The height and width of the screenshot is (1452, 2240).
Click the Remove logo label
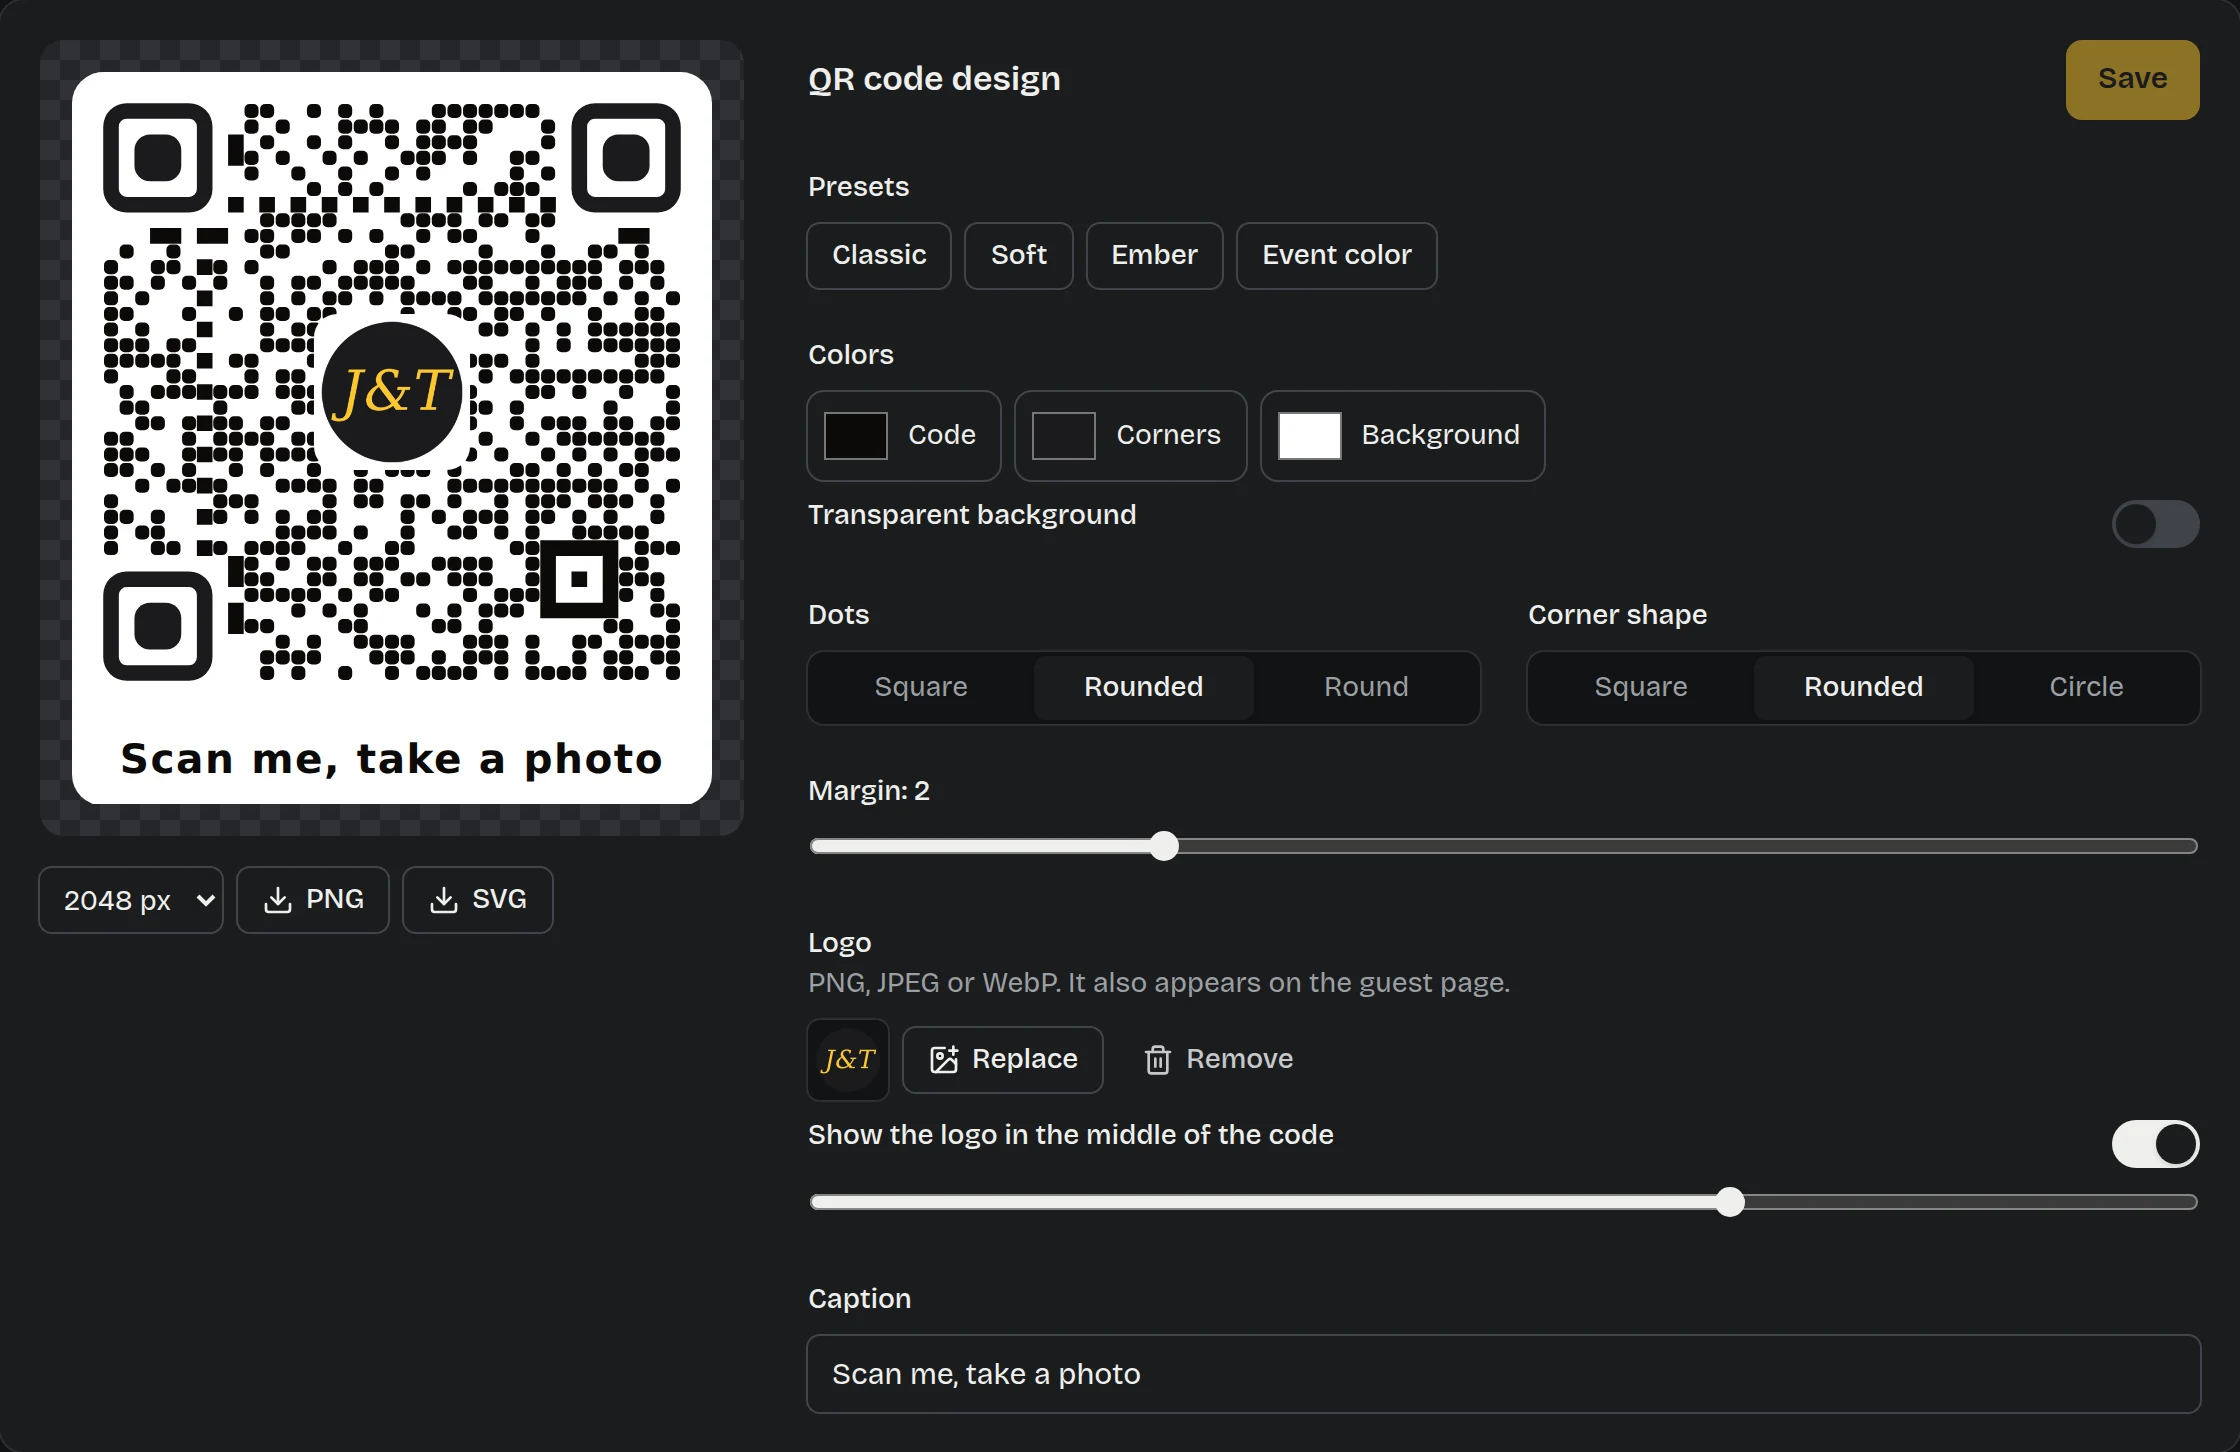tap(1239, 1059)
